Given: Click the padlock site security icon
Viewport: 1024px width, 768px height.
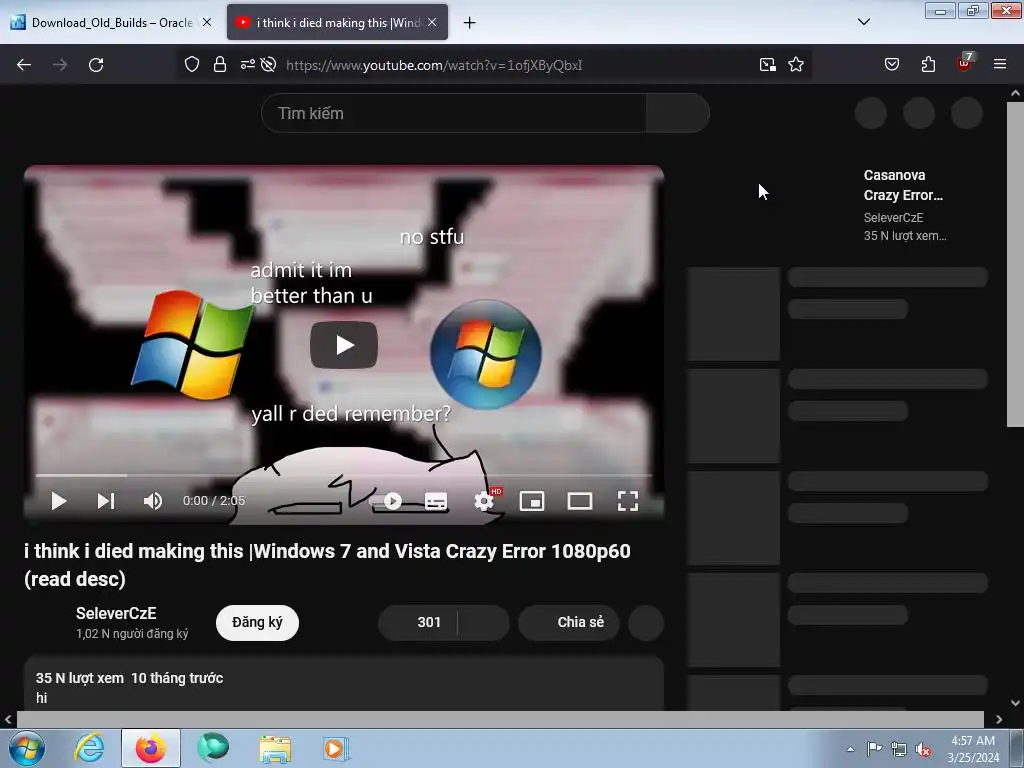Looking at the screenshot, I should tap(220, 65).
